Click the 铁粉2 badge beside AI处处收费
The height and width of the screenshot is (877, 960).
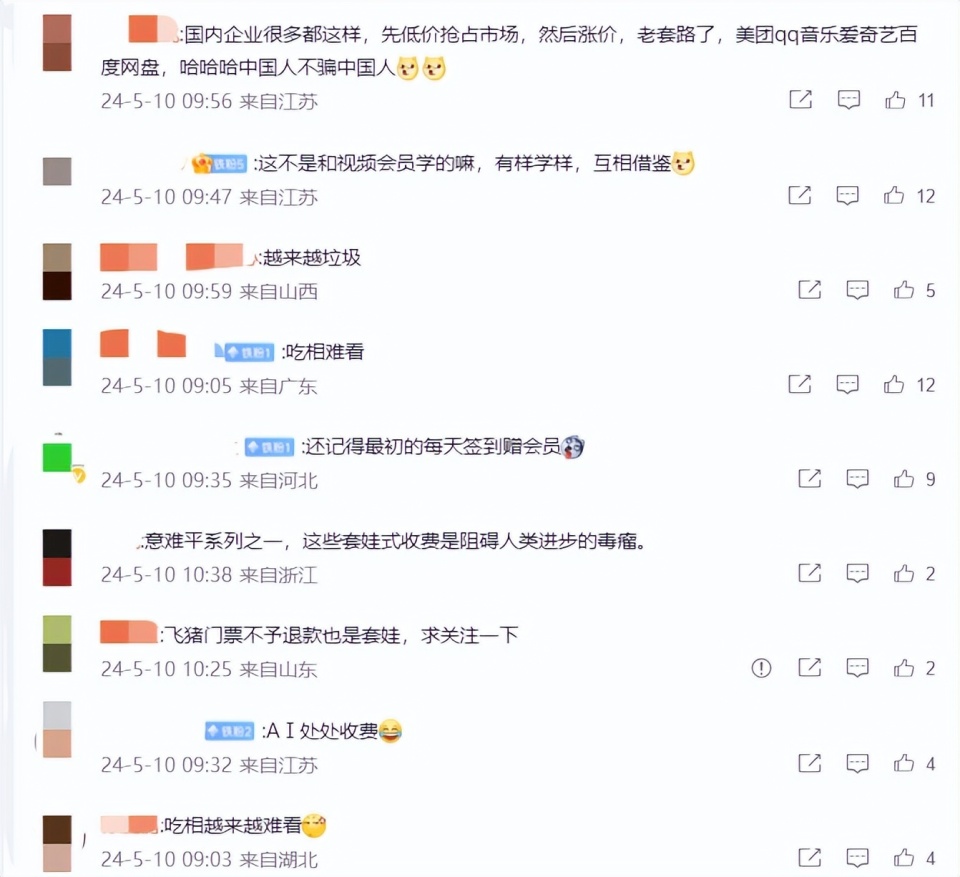pos(229,731)
